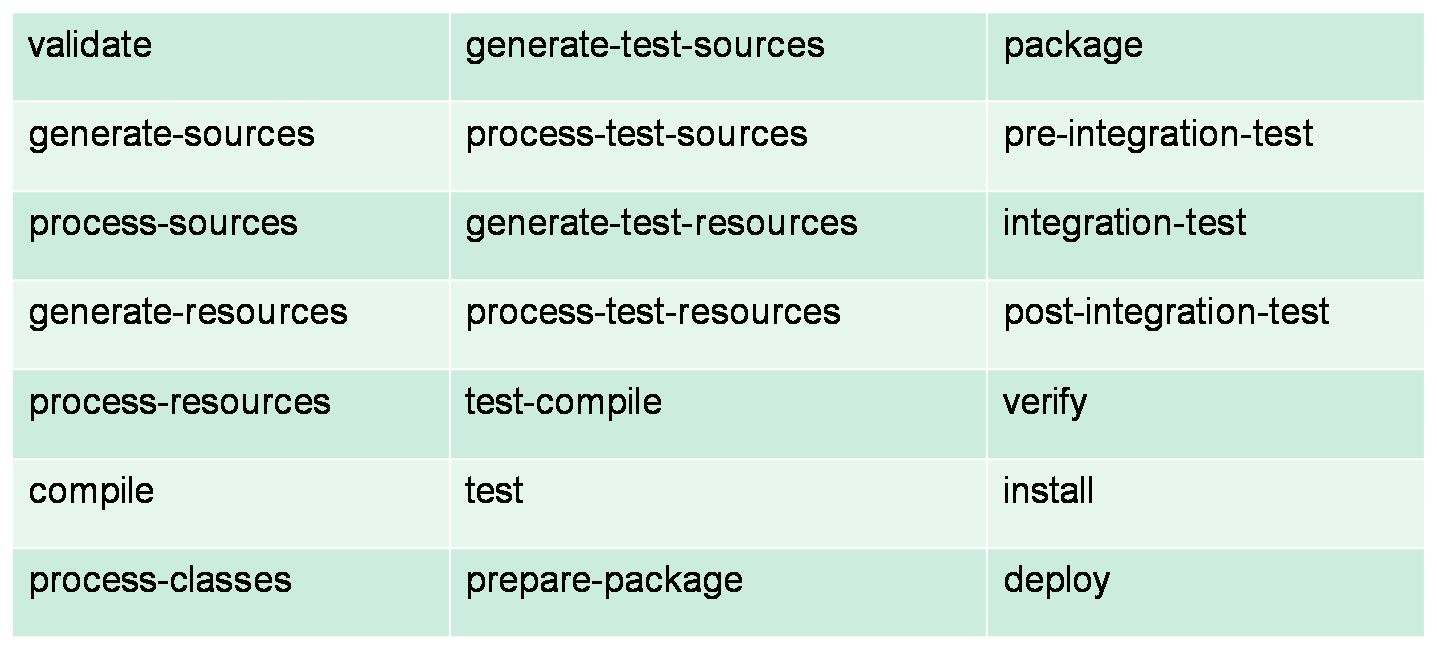Select the deploy phase cell
1437x649 pixels.
[1056, 580]
